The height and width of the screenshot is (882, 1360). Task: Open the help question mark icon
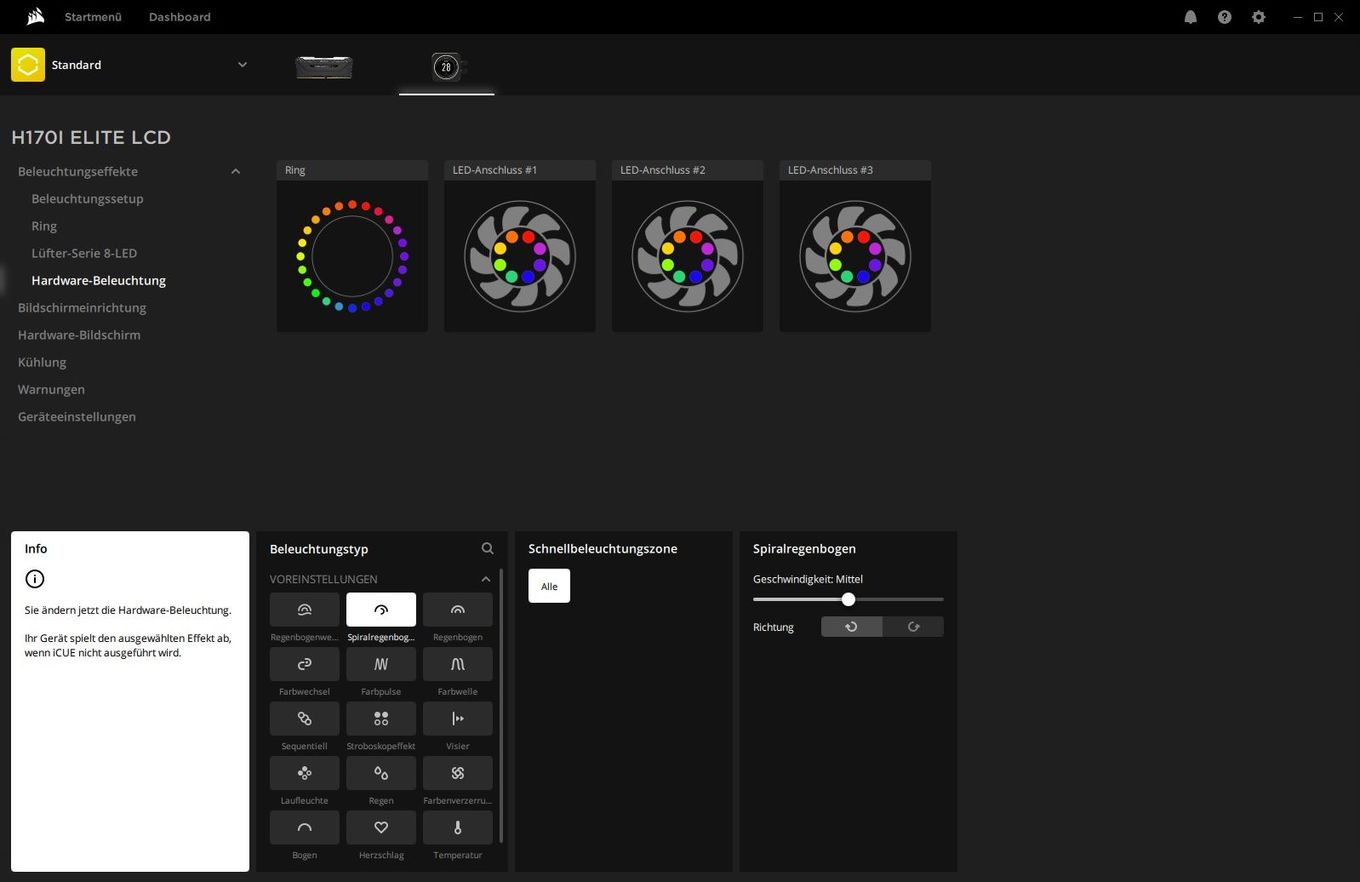tap(1224, 17)
